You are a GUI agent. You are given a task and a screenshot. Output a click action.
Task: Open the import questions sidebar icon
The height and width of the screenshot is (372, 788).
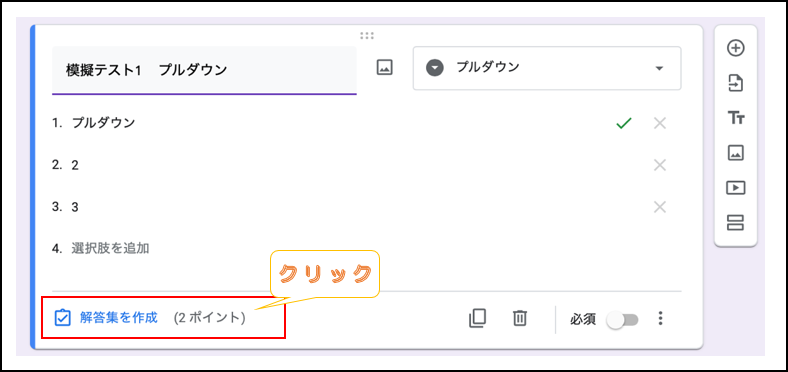(736, 83)
